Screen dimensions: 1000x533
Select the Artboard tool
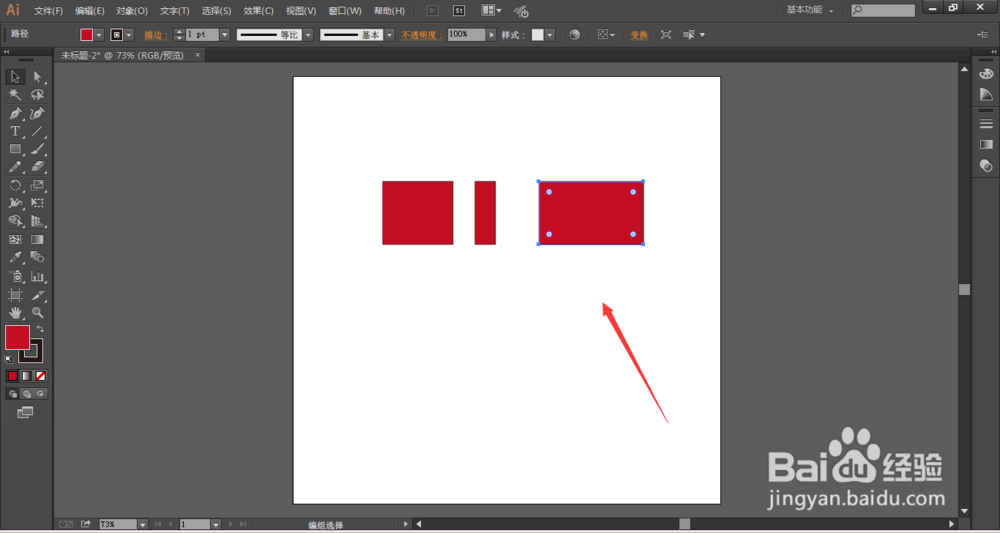(15, 295)
